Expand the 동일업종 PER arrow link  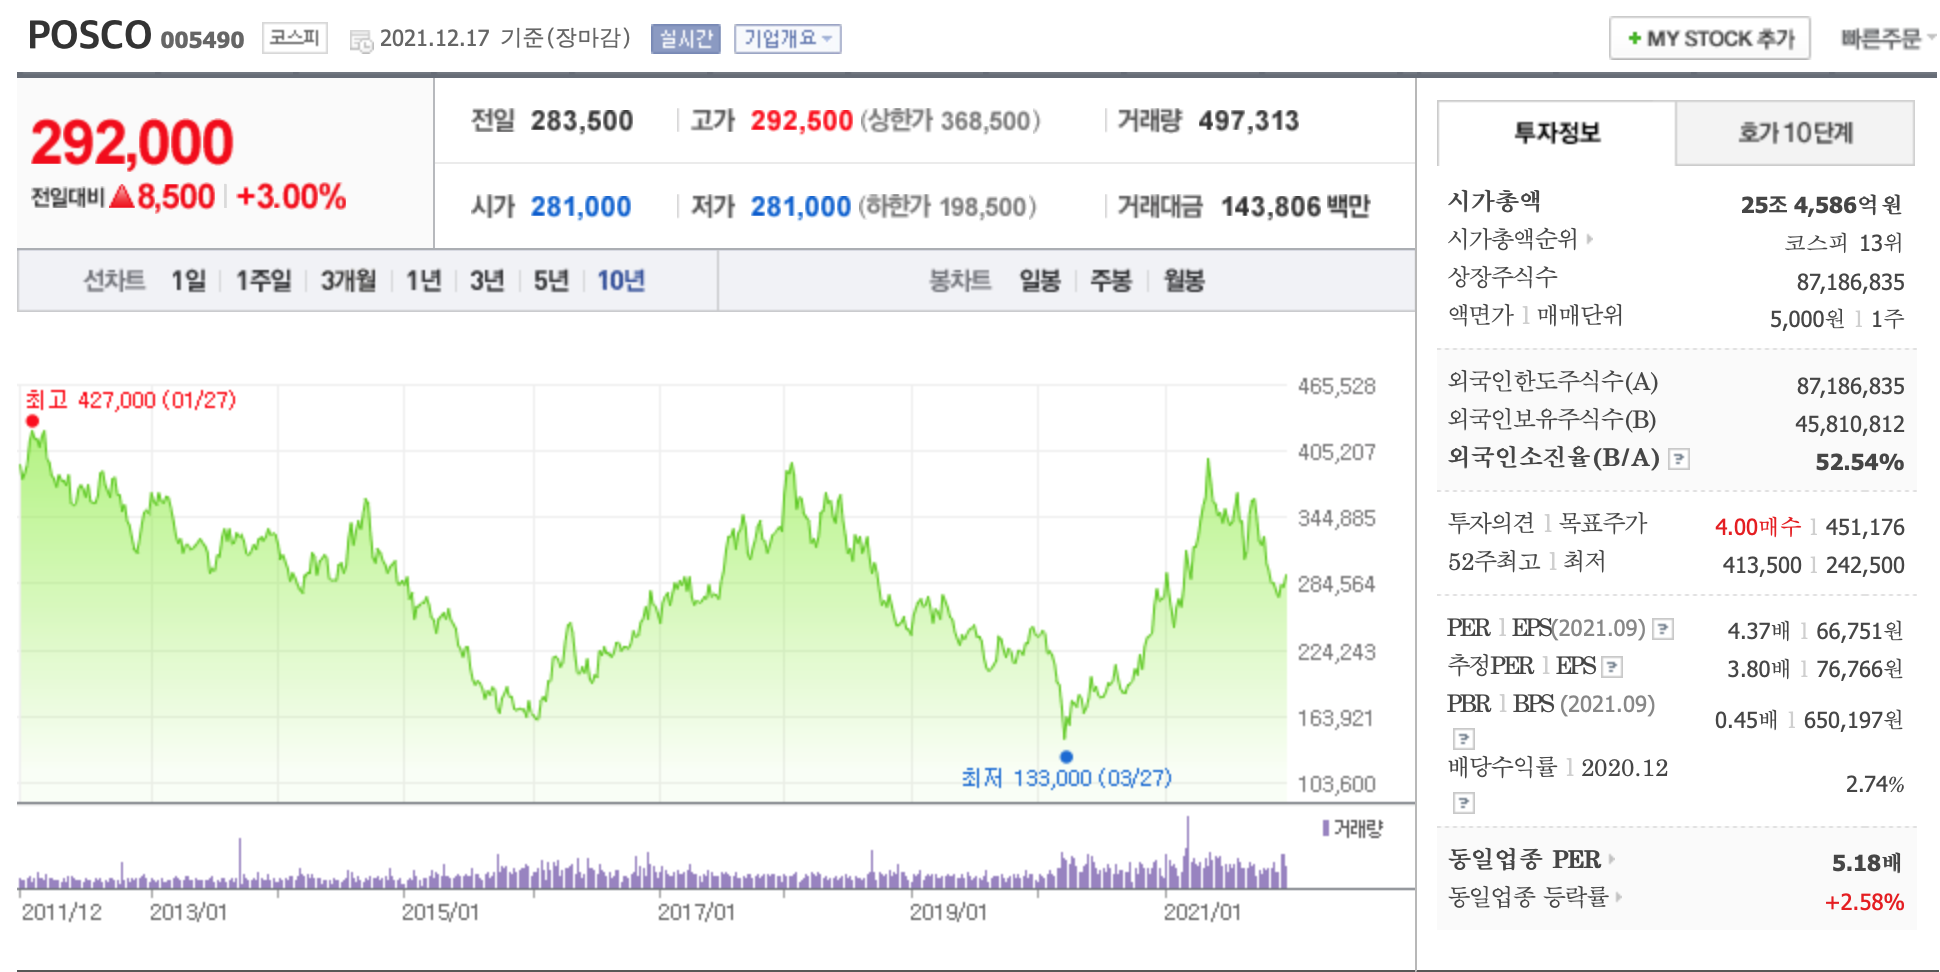[1611, 859]
